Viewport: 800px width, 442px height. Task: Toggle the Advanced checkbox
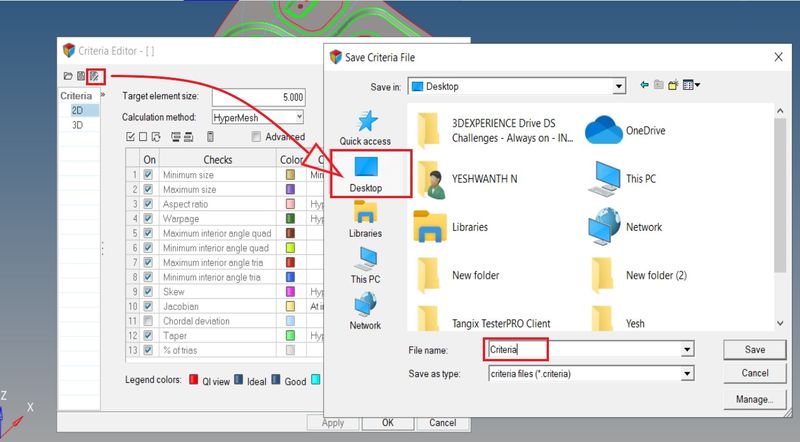pos(256,137)
